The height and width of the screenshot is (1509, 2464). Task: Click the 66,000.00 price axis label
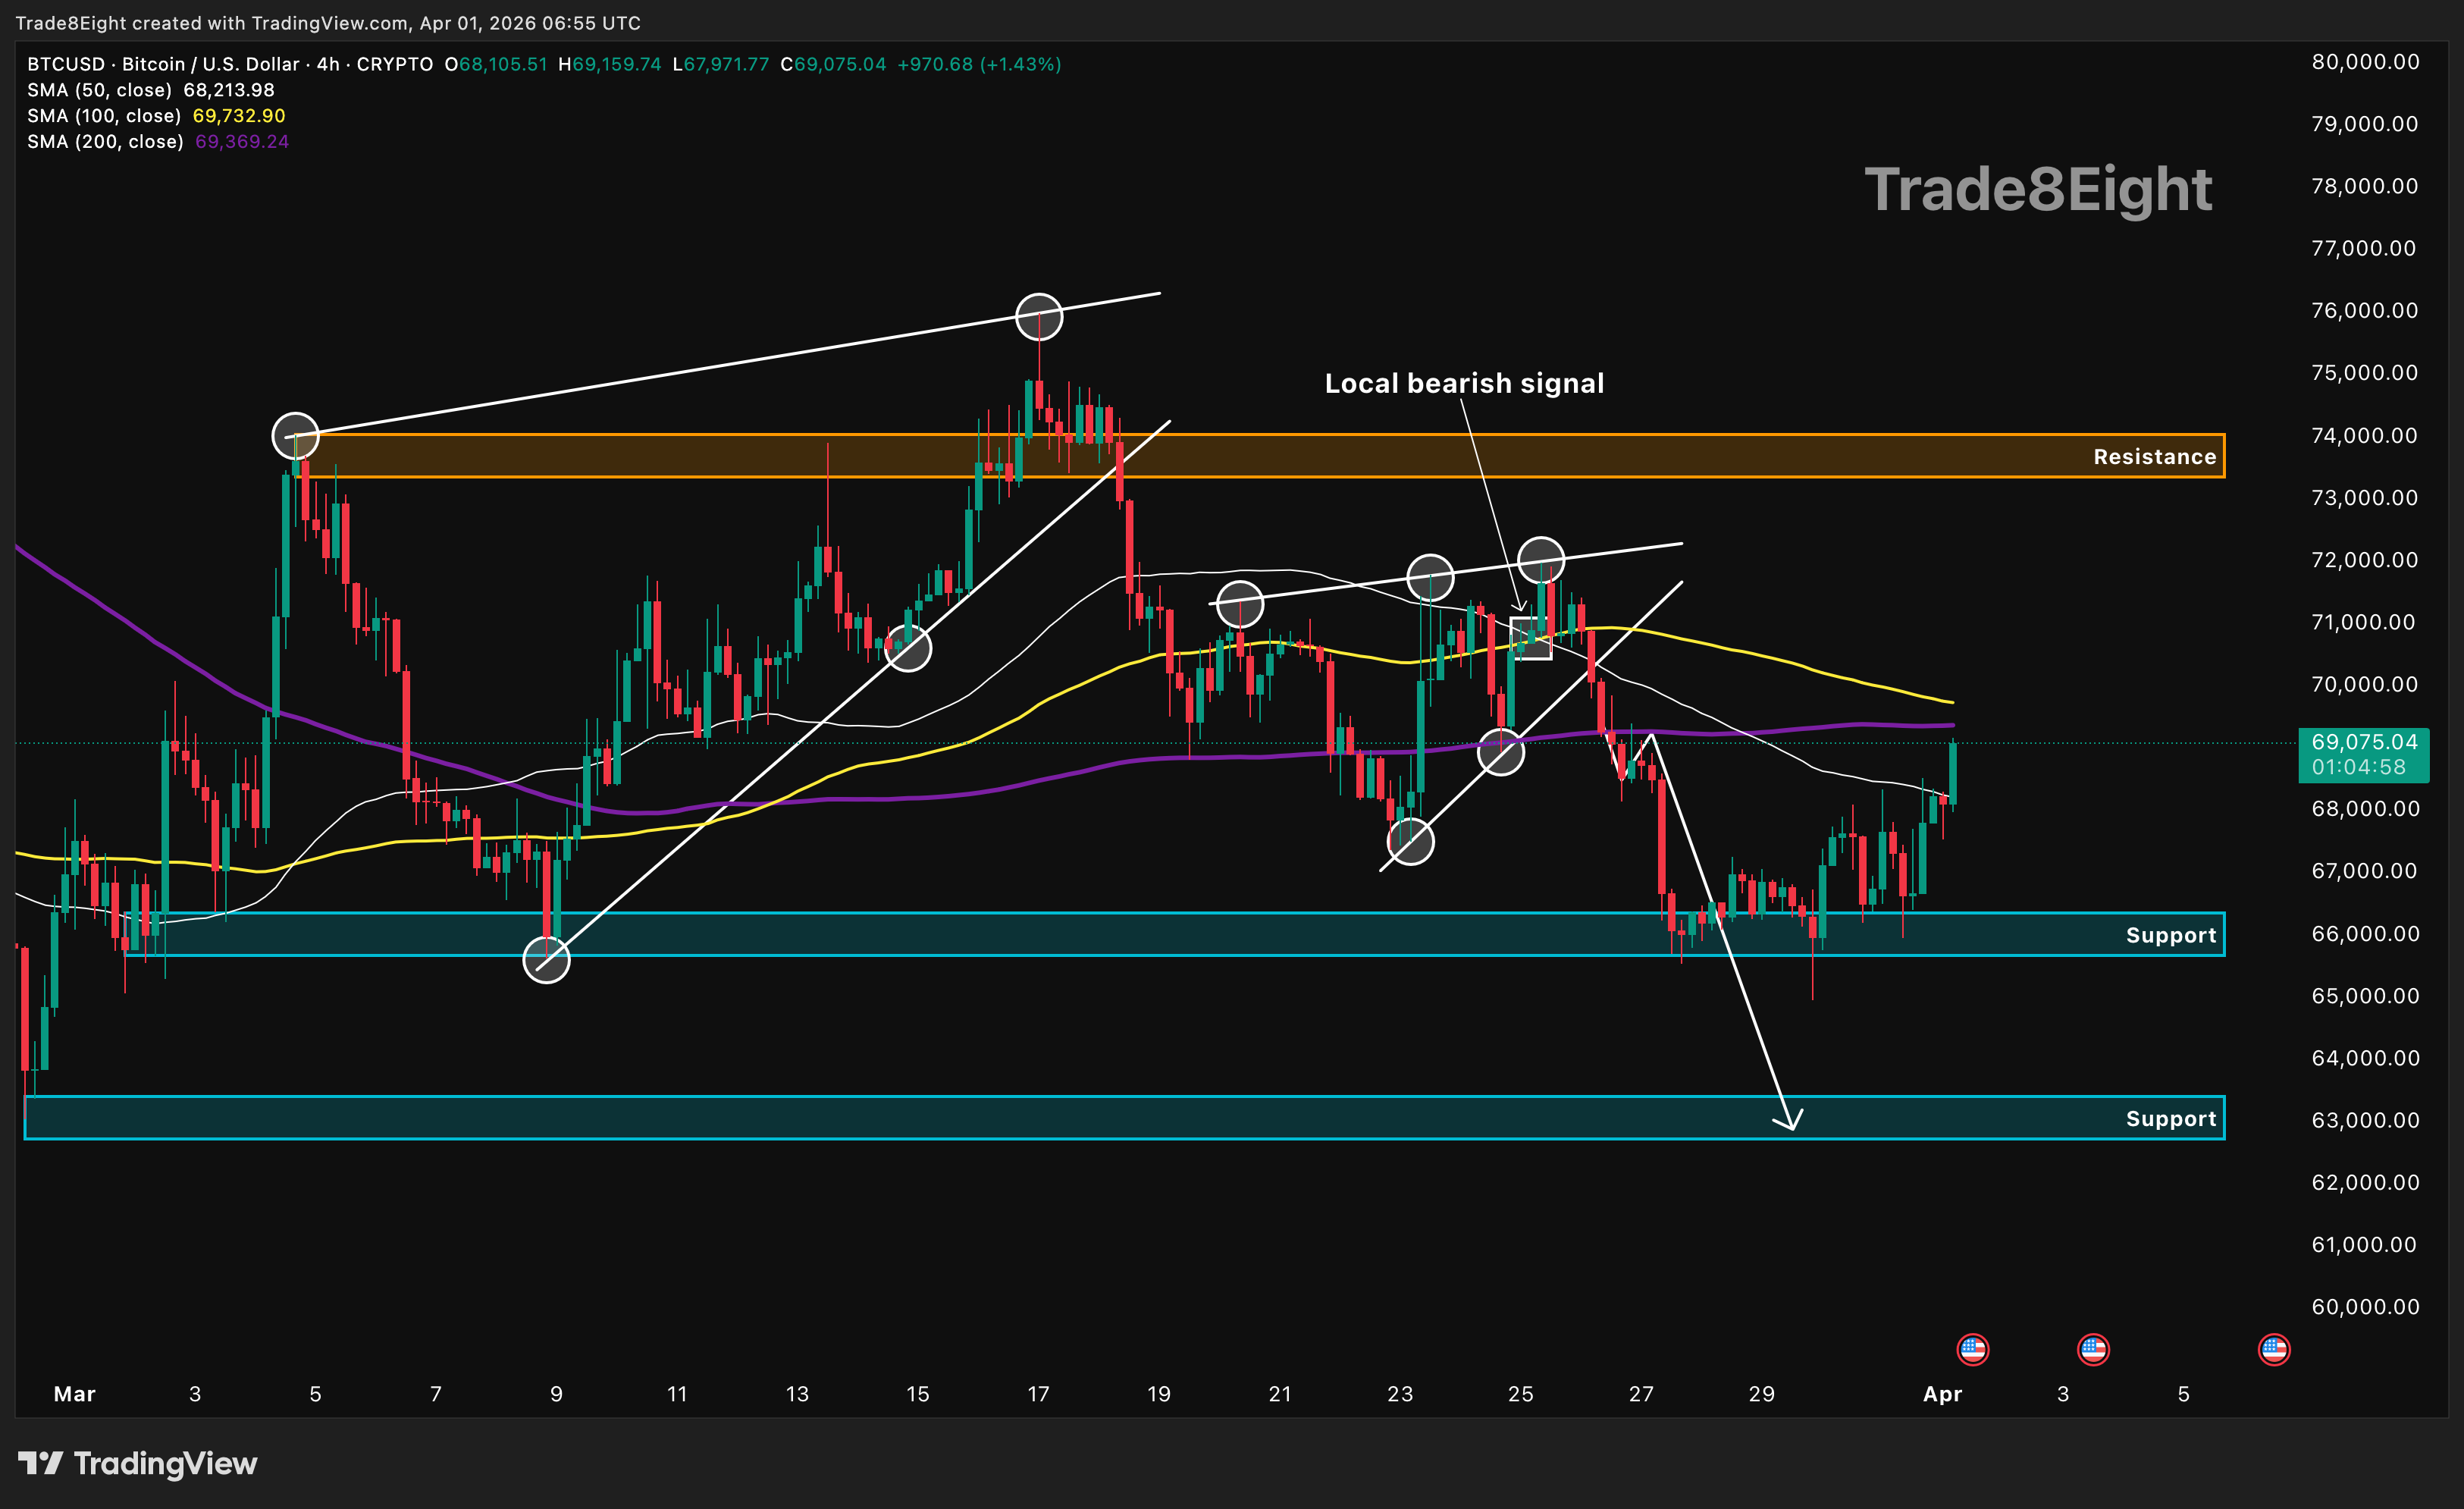click(x=2365, y=933)
